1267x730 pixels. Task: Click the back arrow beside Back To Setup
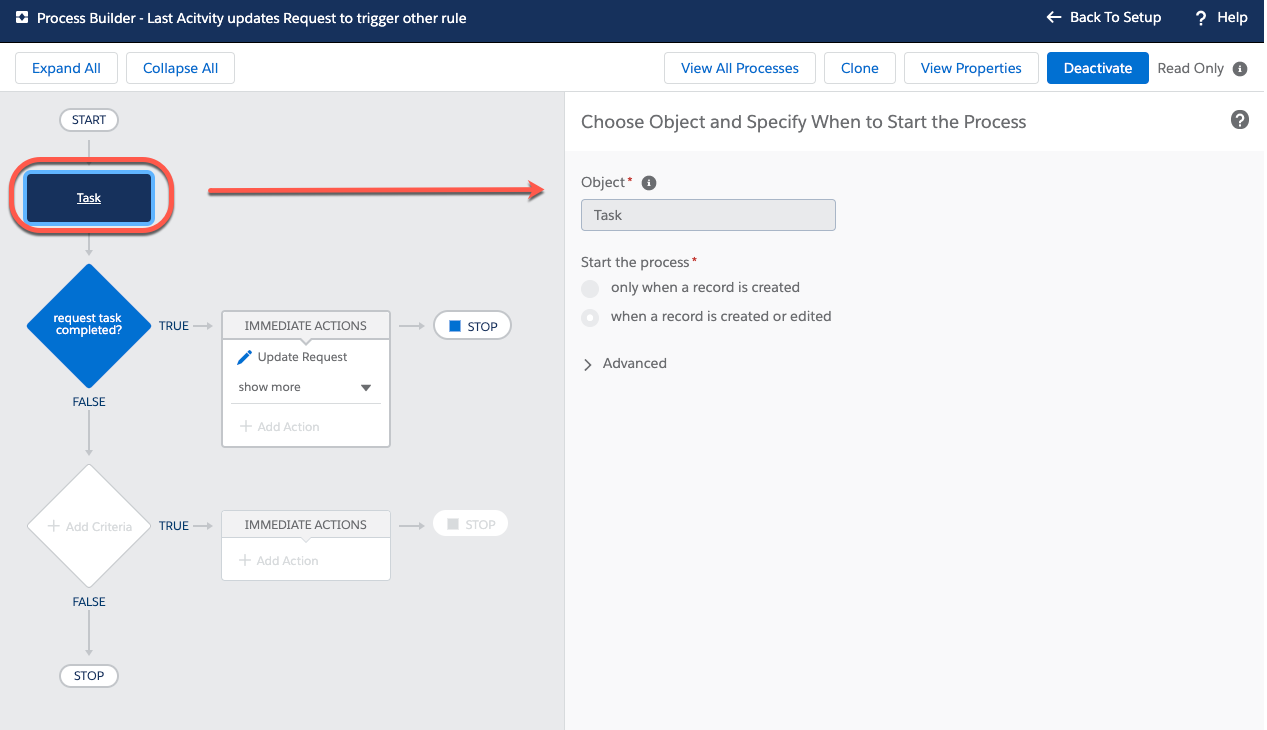click(1053, 17)
